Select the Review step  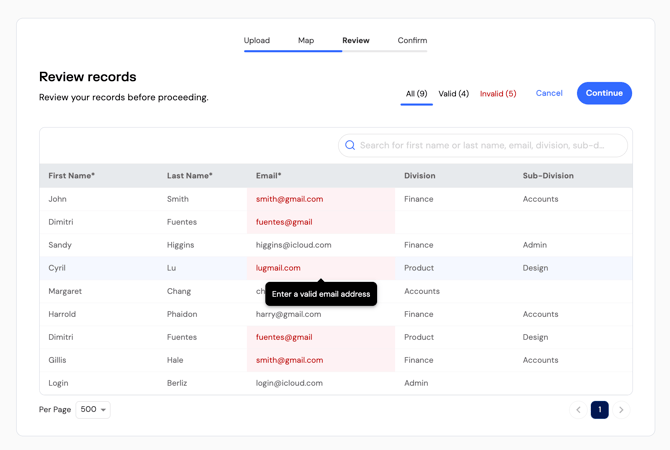(356, 40)
